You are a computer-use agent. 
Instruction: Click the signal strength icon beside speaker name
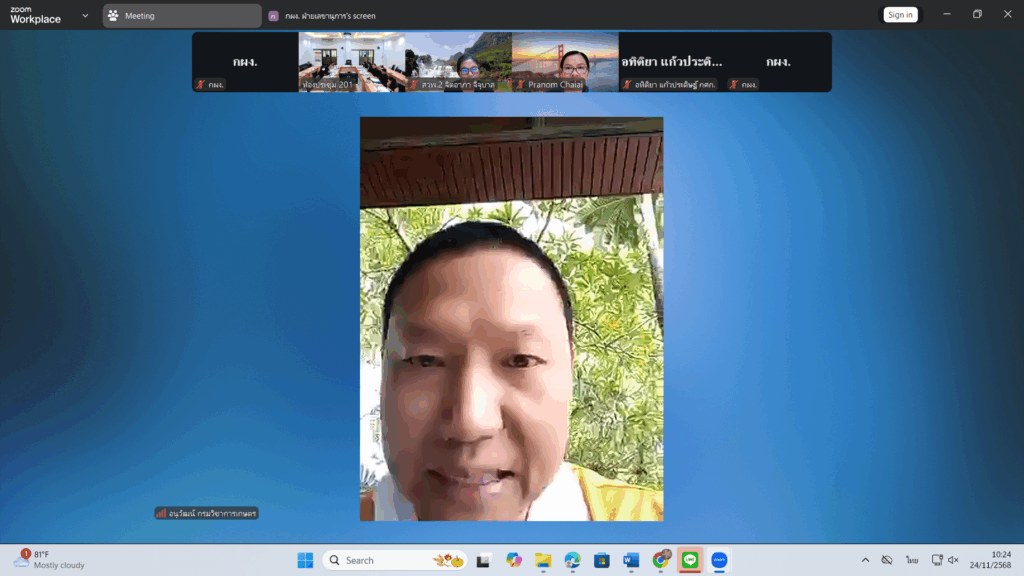click(161, 513)
